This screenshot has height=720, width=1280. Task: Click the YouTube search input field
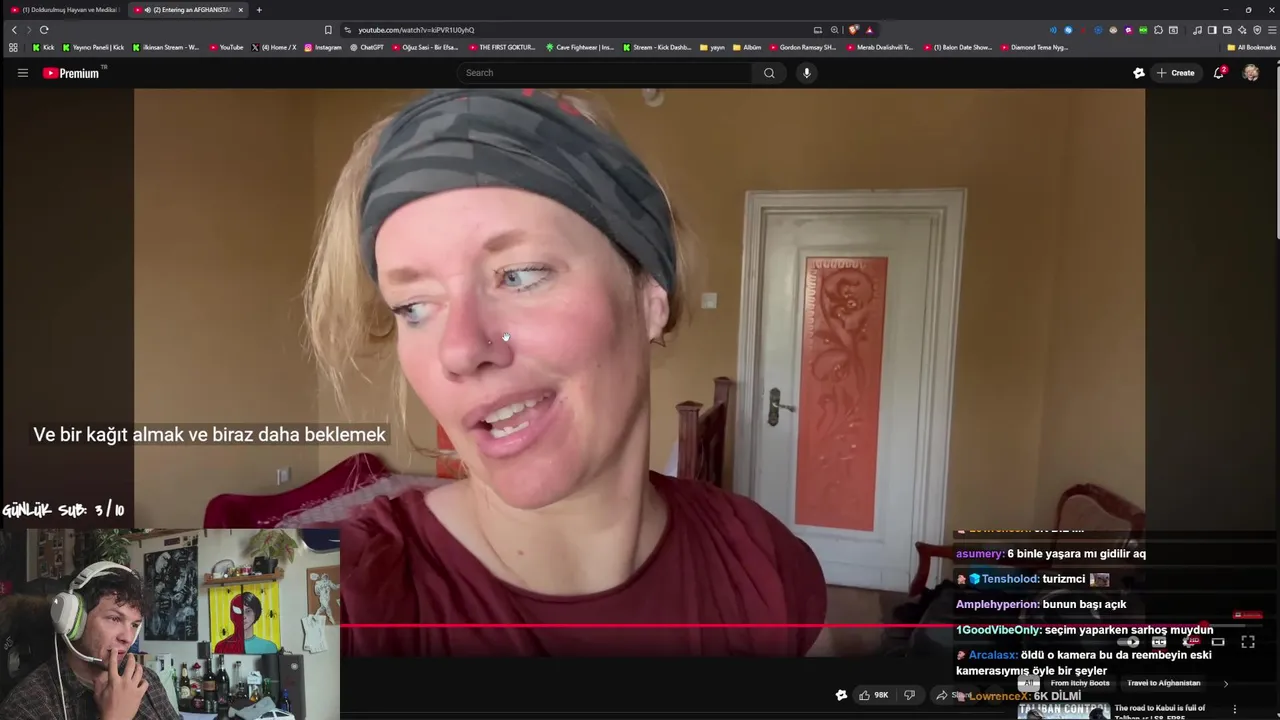tap(605, 73)
